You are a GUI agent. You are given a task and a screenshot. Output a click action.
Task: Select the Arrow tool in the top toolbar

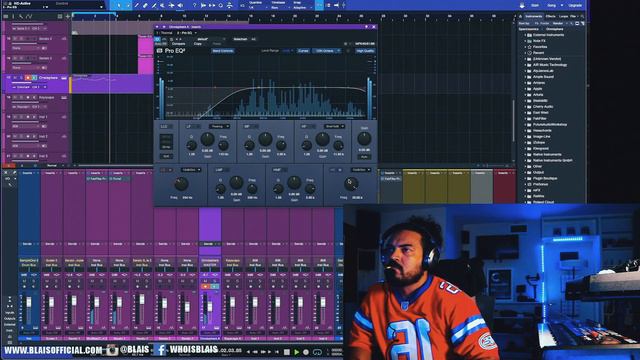pyautogui.click(x=119, y=5)
